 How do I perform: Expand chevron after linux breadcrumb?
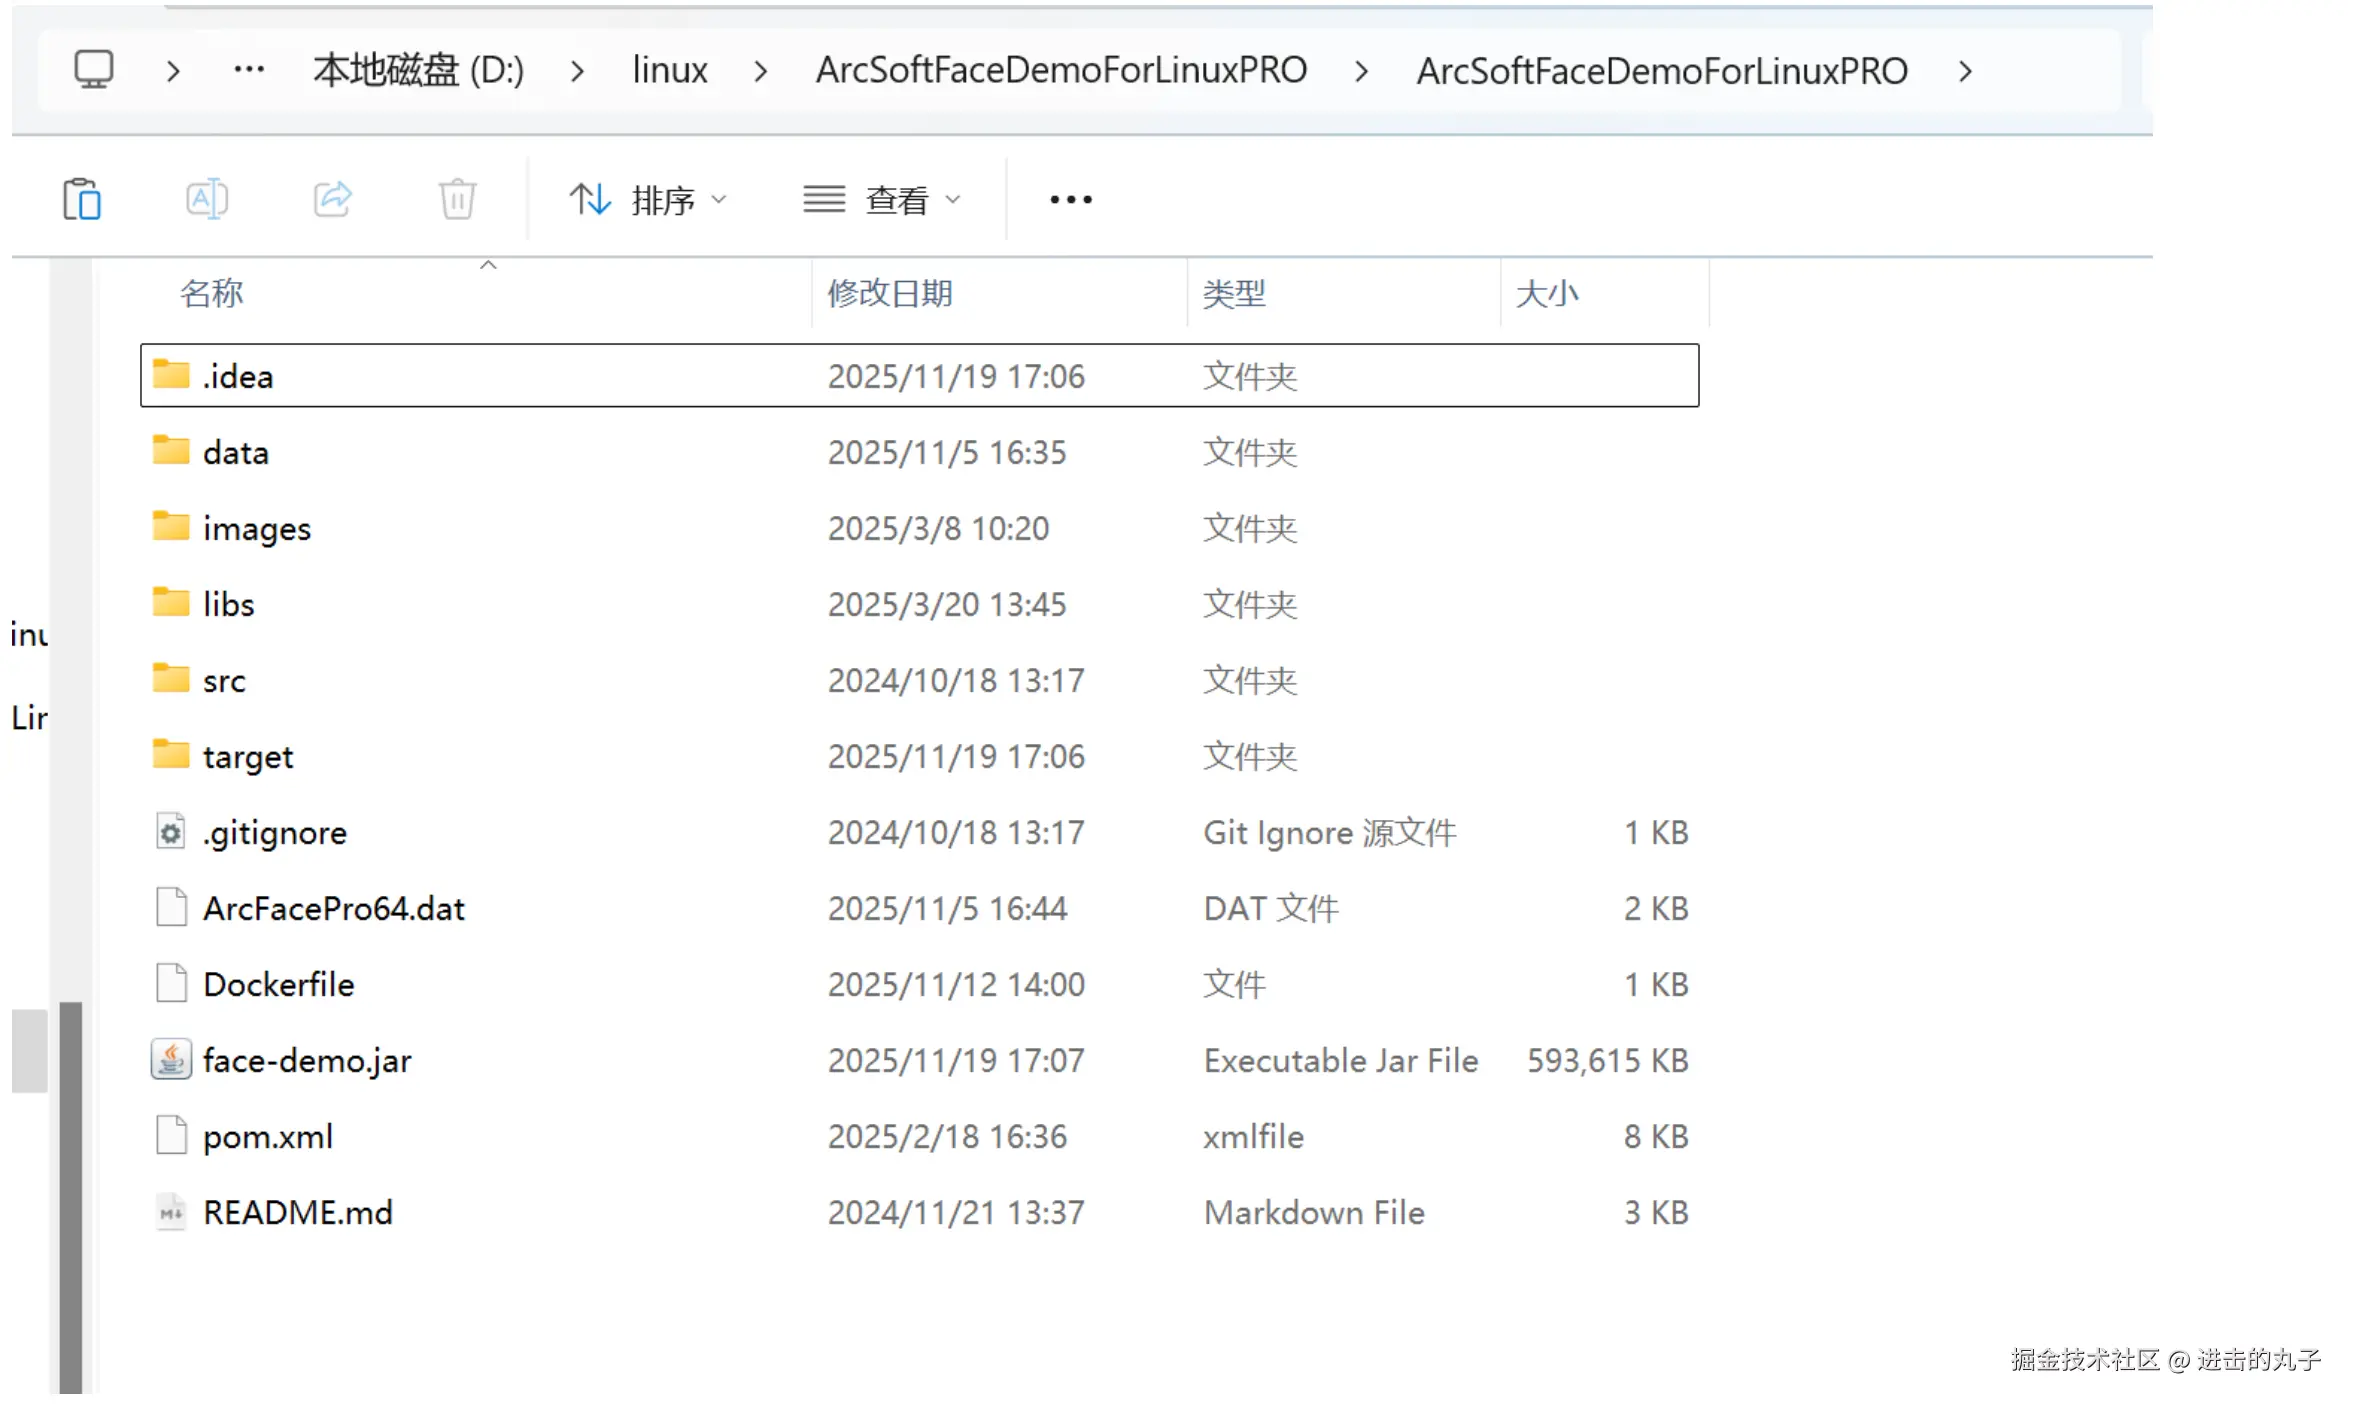761,71
